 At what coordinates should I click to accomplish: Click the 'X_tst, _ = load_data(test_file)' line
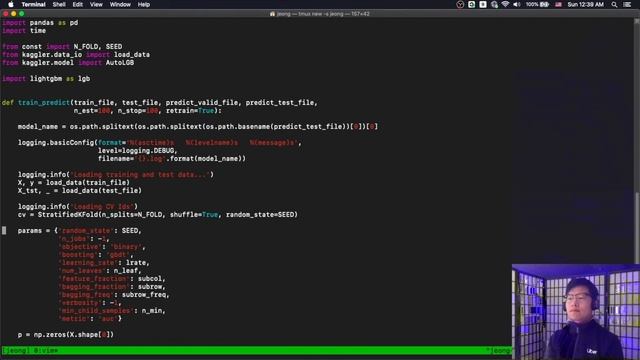tap(80, 191)
